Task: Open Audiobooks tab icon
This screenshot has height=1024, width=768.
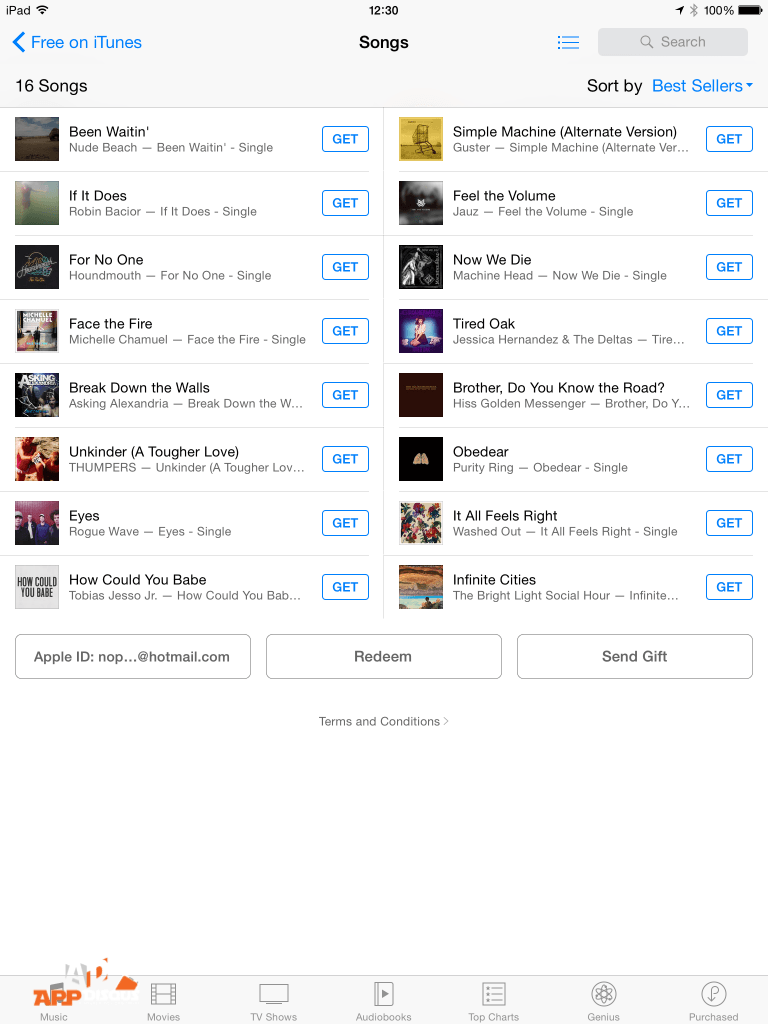Action: pos(383,994)
